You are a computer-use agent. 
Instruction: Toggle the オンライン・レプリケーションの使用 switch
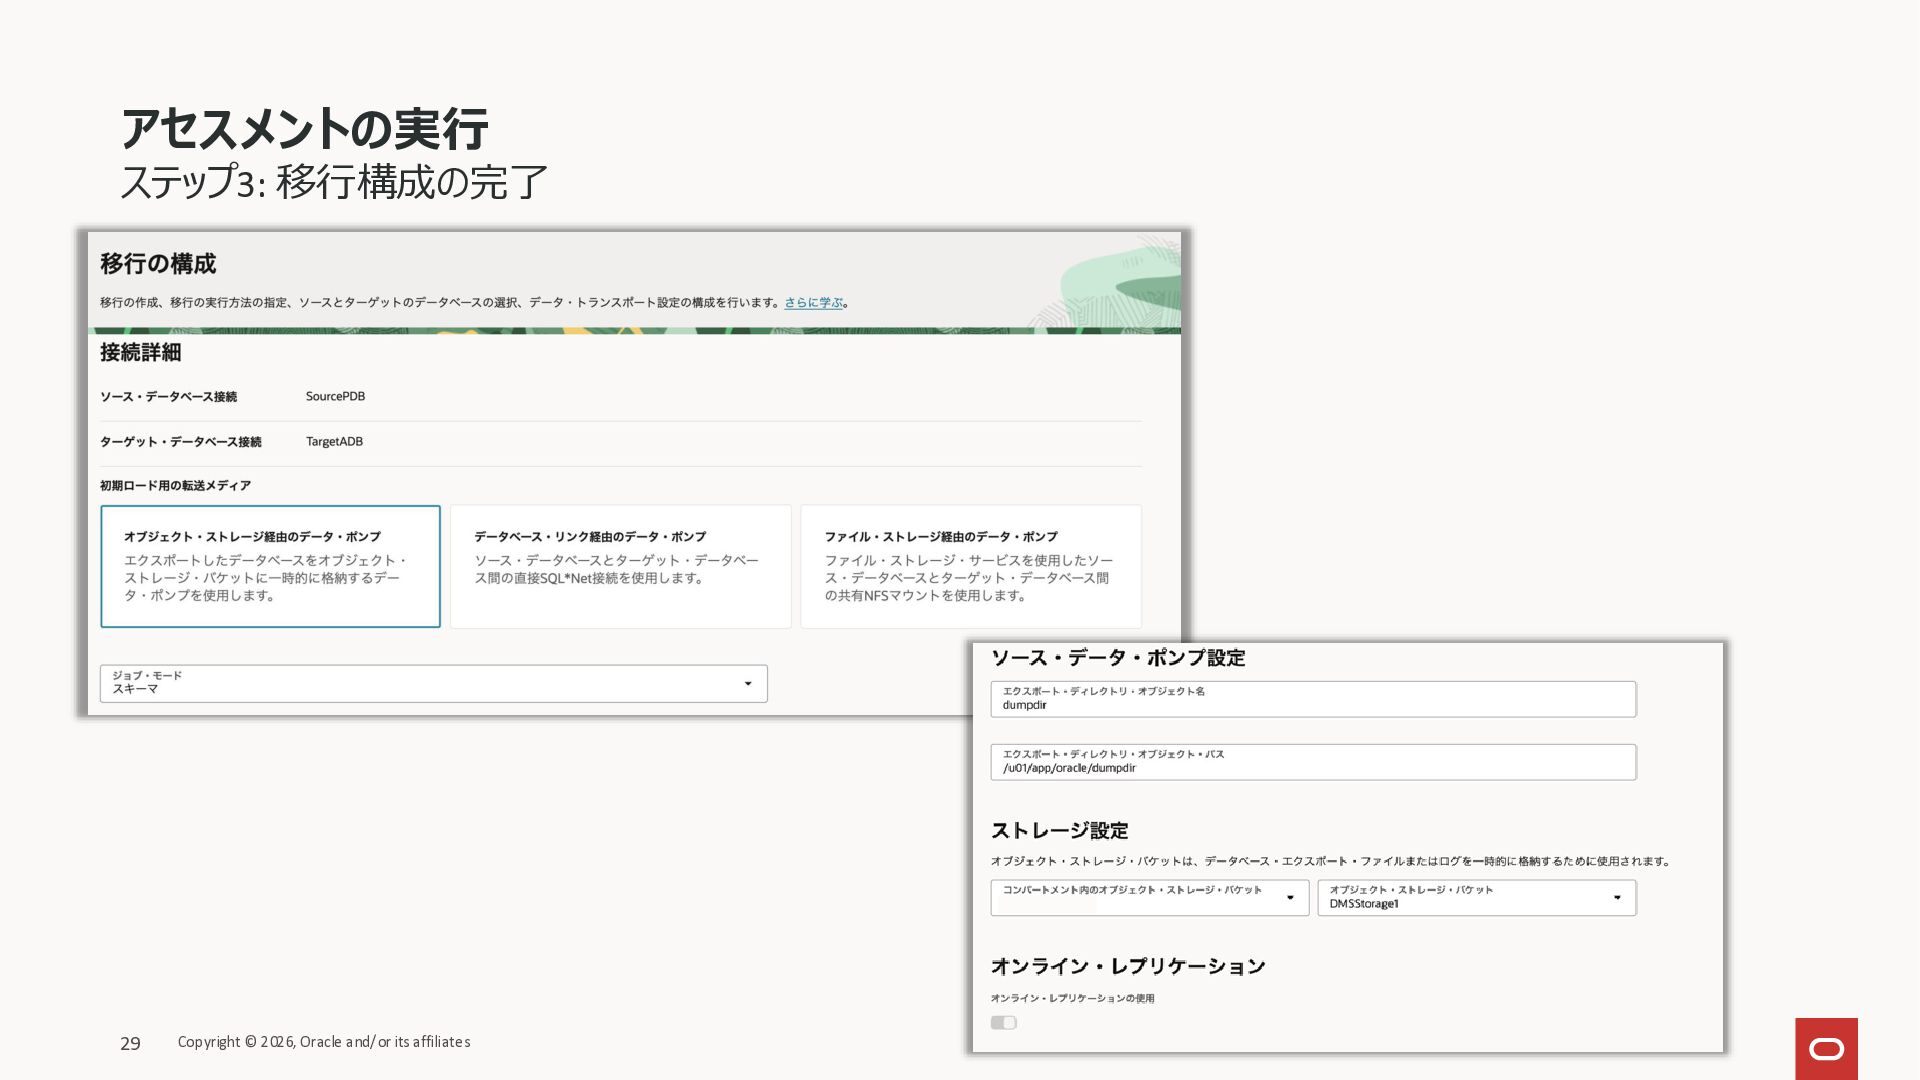coord(1003,1022)
